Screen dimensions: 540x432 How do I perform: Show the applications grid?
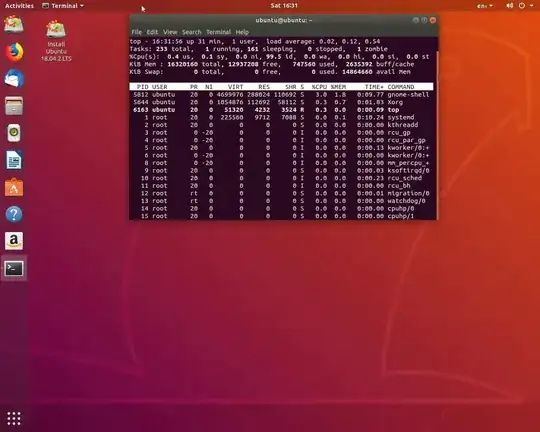pyautogui.click(x=14, y=419)
